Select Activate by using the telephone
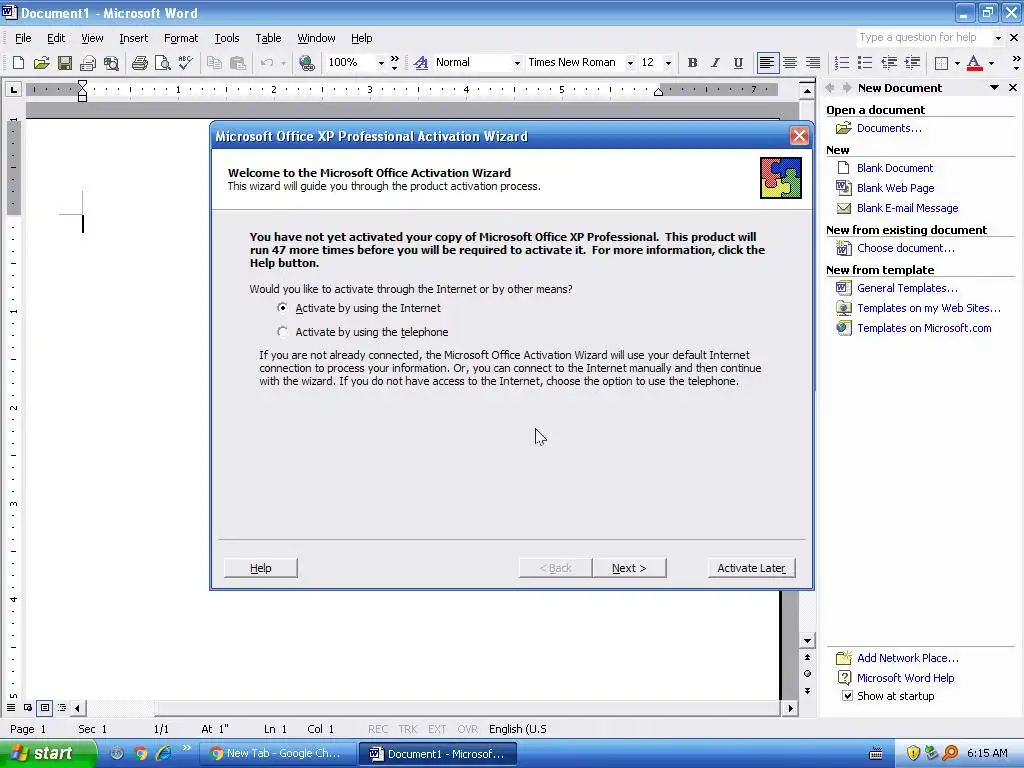Viewport: 1024px width, 768px height. point(282,332)
